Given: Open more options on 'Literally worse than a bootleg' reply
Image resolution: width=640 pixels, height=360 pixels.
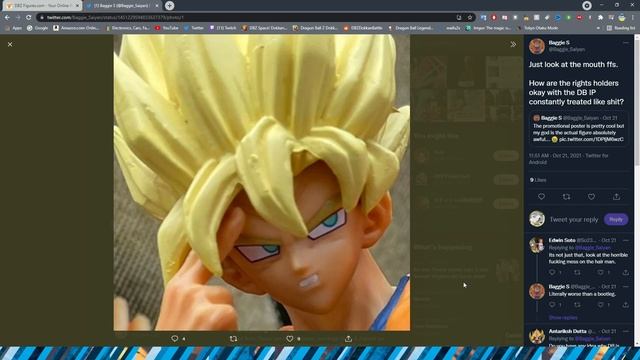Looking at the screenshot, I should [x=626, y=287].
